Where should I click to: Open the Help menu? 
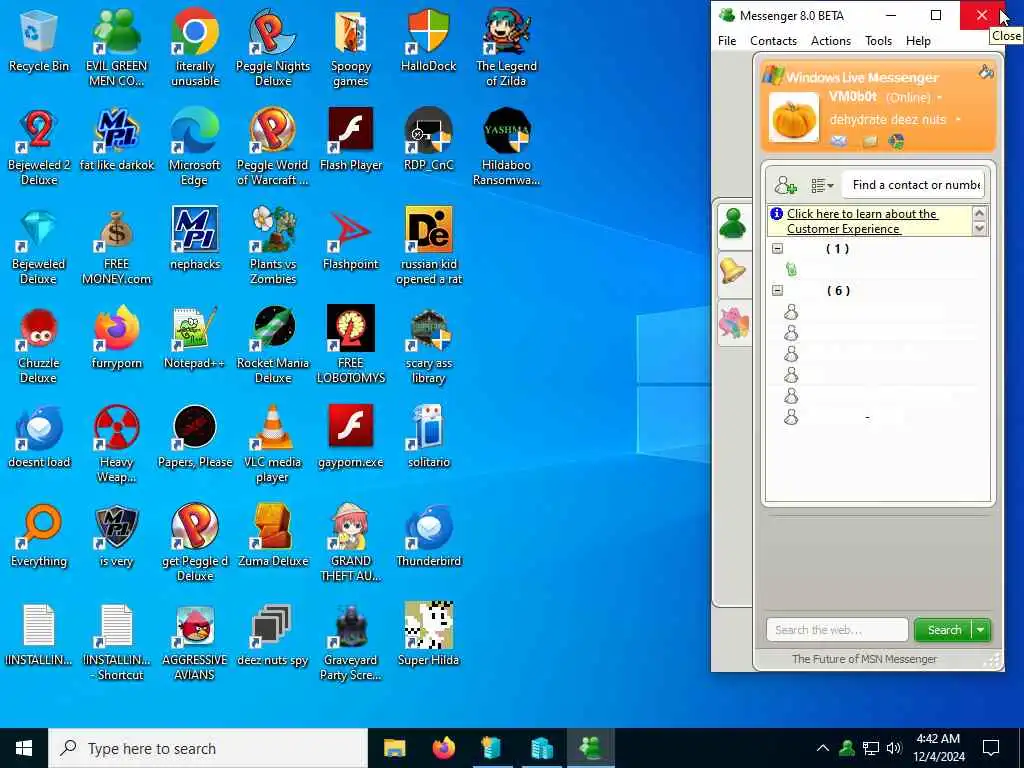click(x=918, y=40)
